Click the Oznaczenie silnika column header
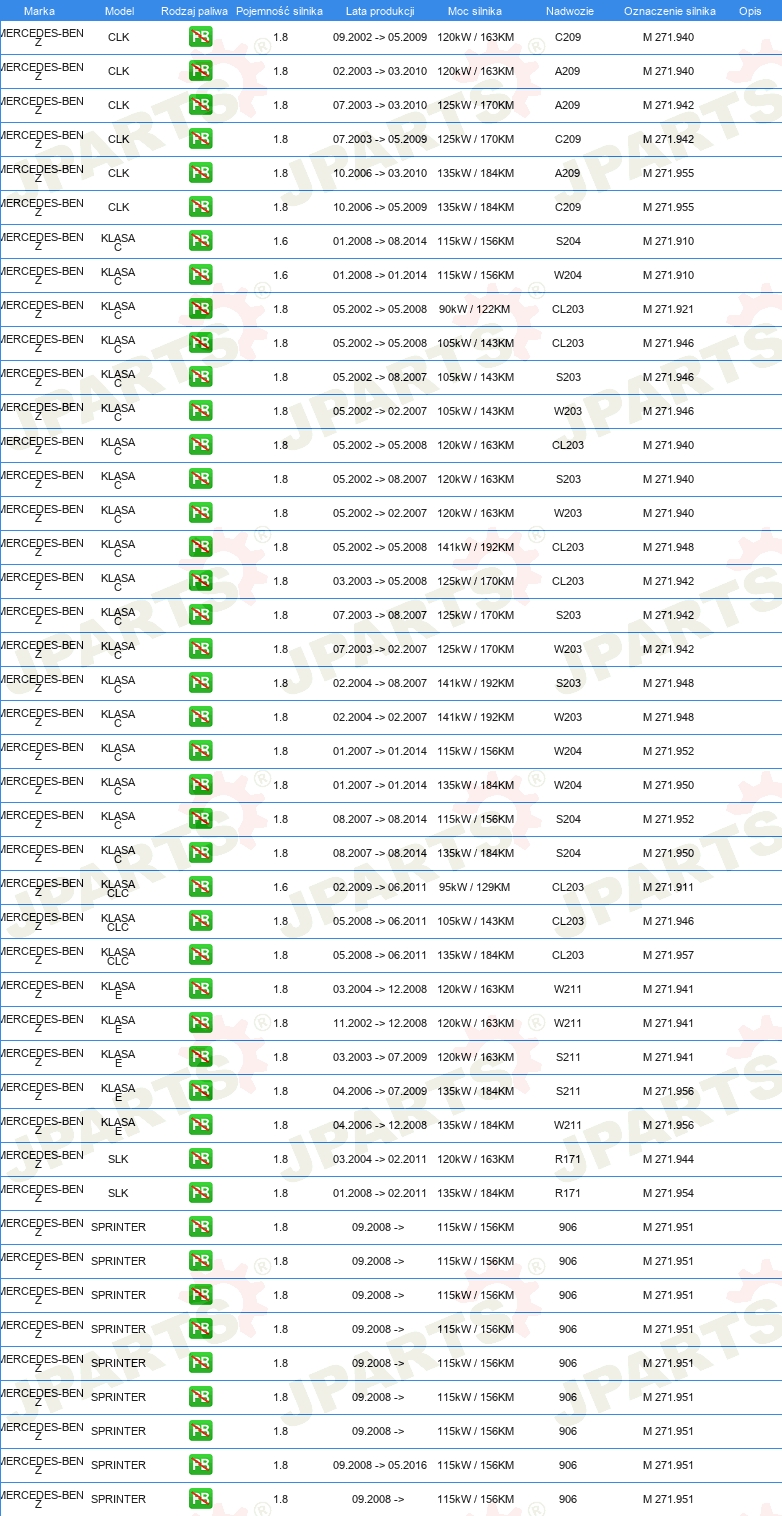782x1516 pixels. [670, 10]
